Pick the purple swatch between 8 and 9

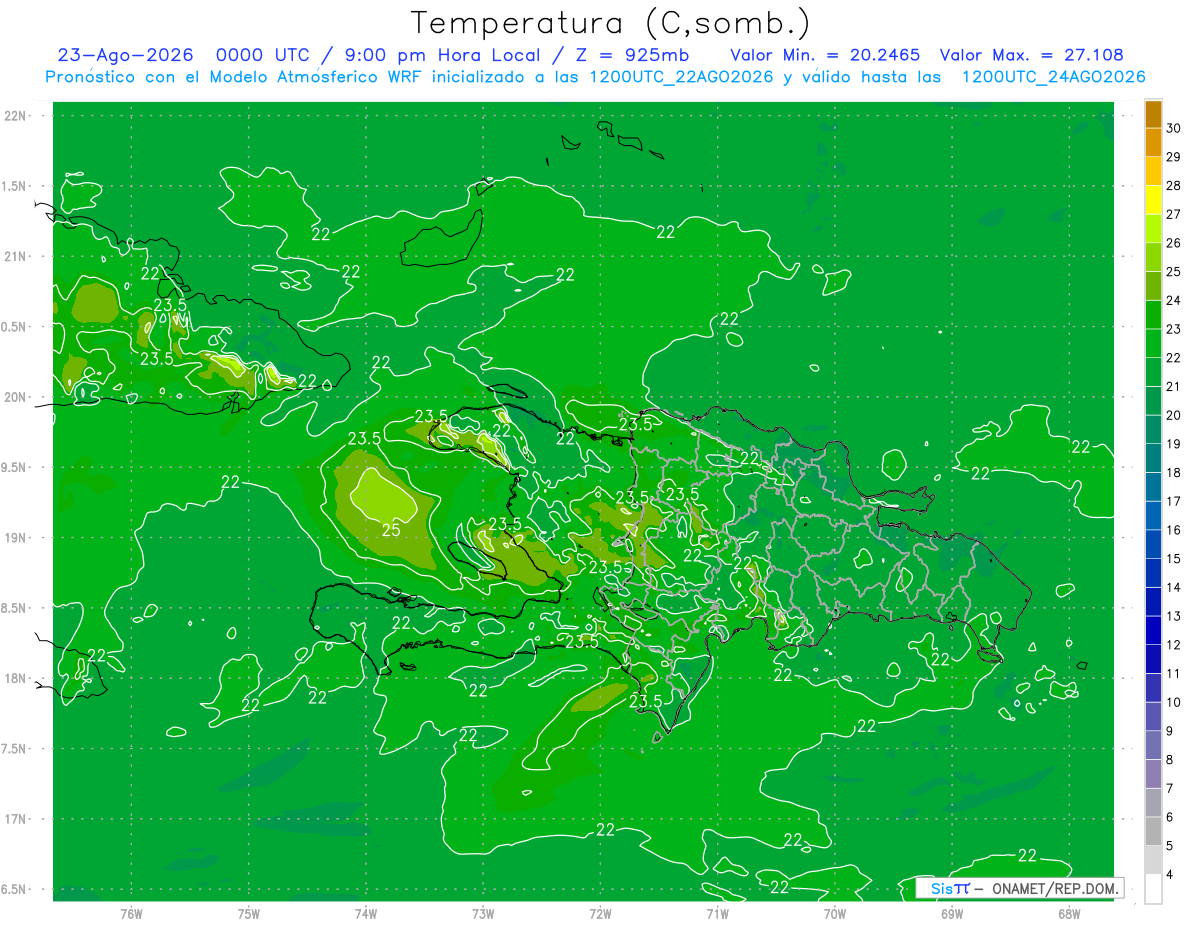click(1153, 746)
